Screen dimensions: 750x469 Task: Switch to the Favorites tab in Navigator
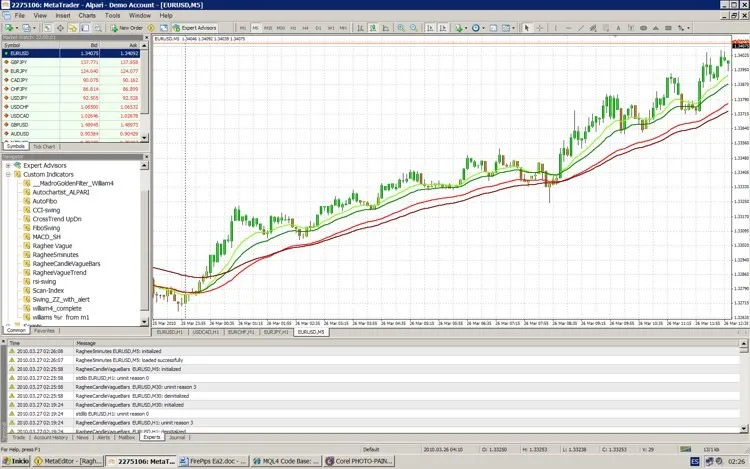pos(44,329)
